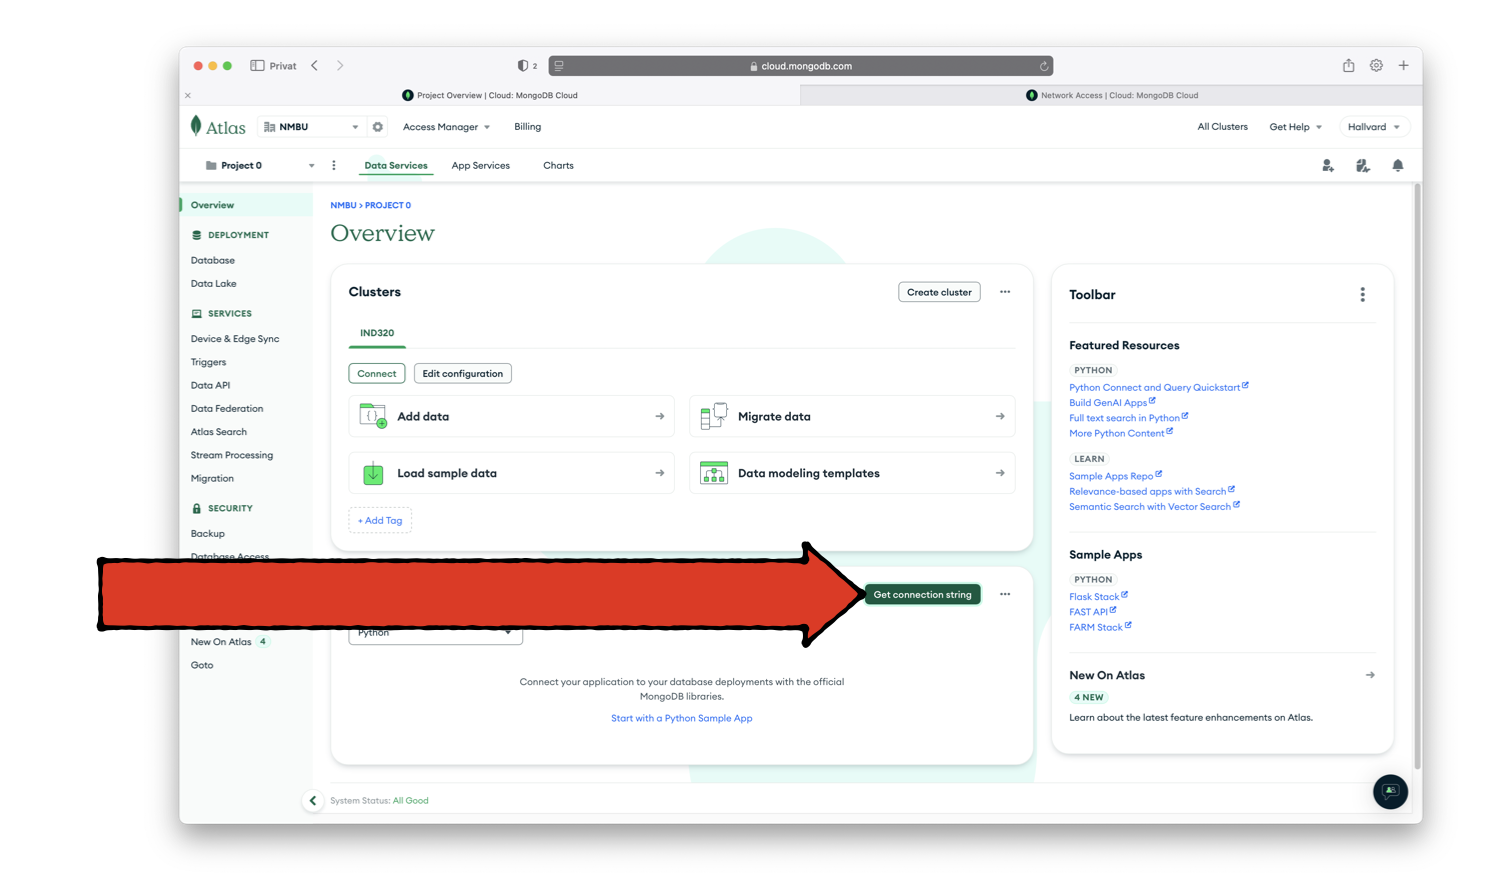
Task: Open Backup under Security
Action: tap(208, 534)
